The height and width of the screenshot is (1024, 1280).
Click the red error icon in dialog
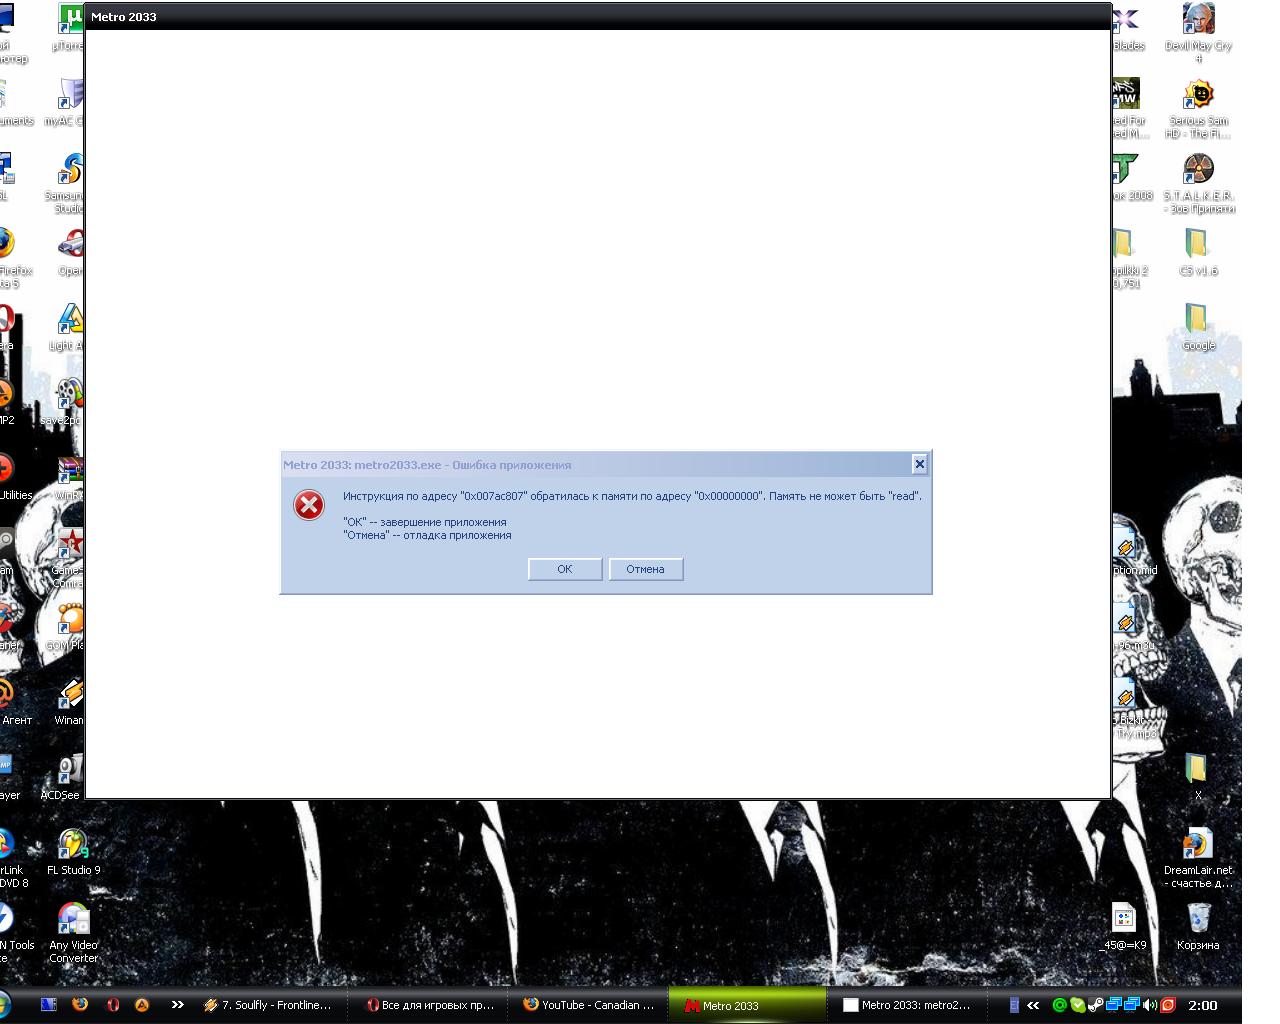click(x=309, y=505)
